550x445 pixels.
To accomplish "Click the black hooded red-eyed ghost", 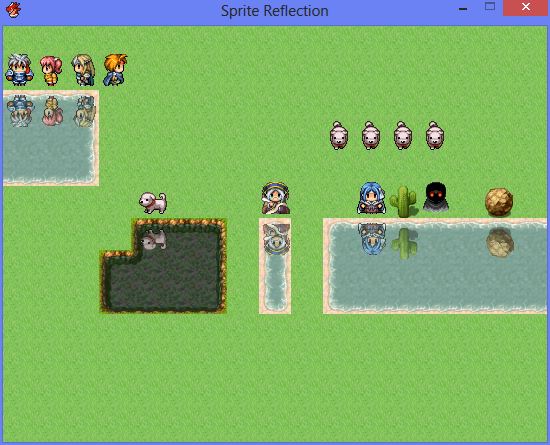I will point(436,197).
